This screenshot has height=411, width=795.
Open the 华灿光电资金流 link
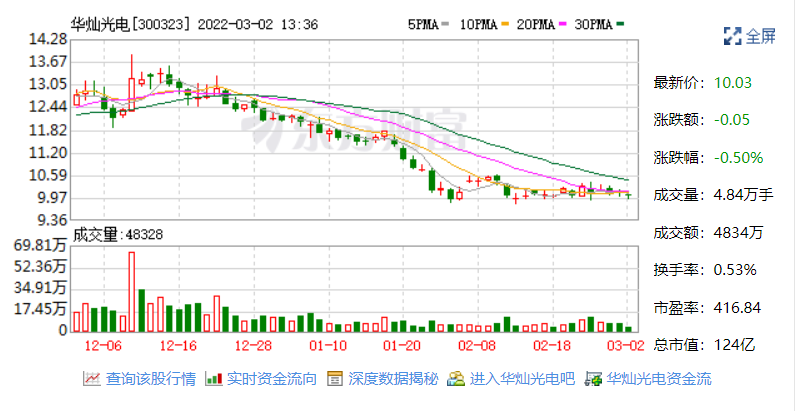660,379
